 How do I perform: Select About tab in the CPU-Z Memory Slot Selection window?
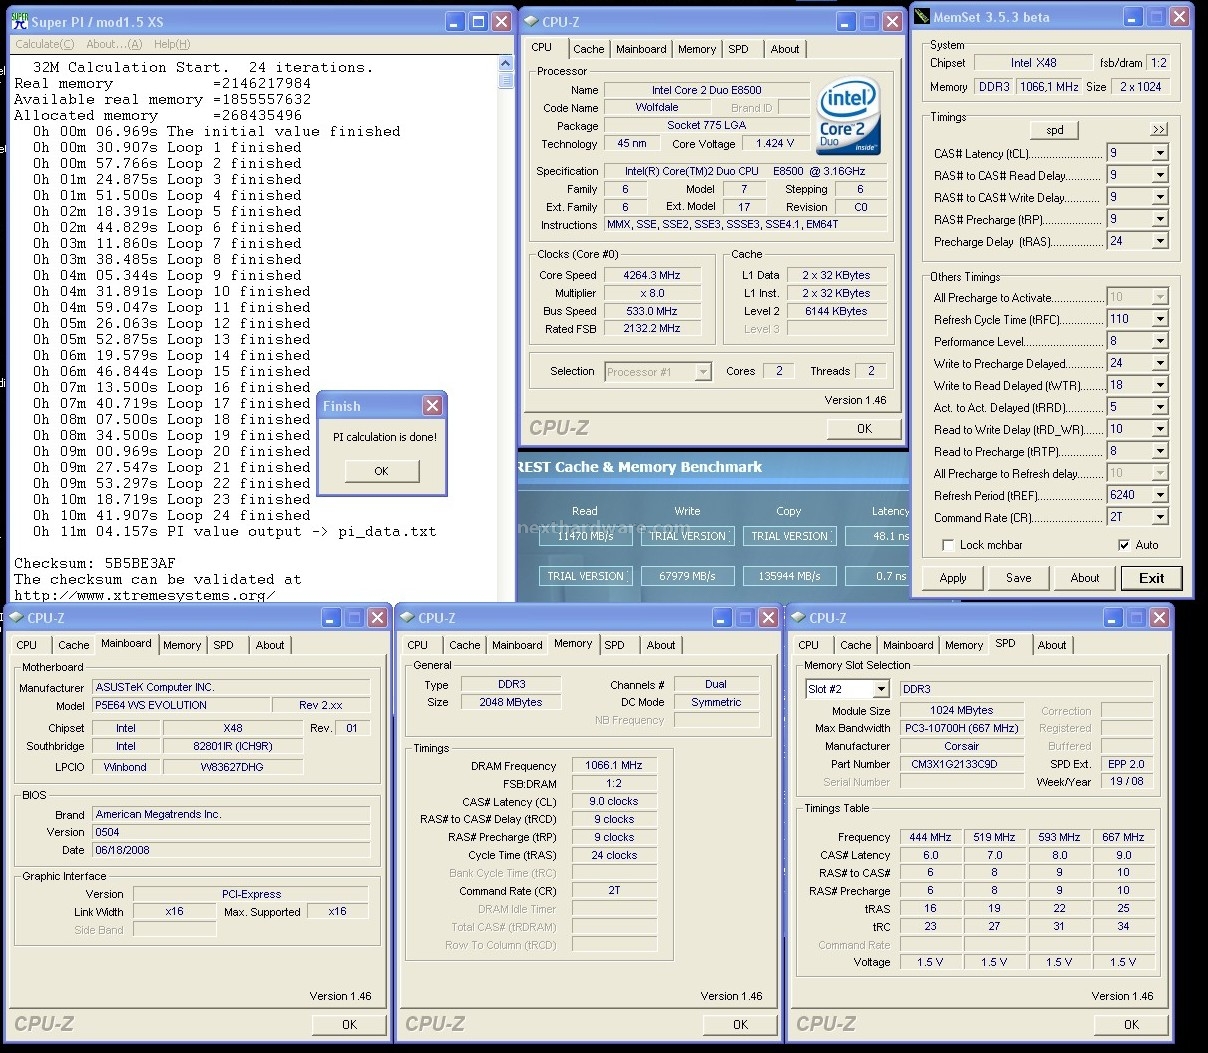[1052, 645]
